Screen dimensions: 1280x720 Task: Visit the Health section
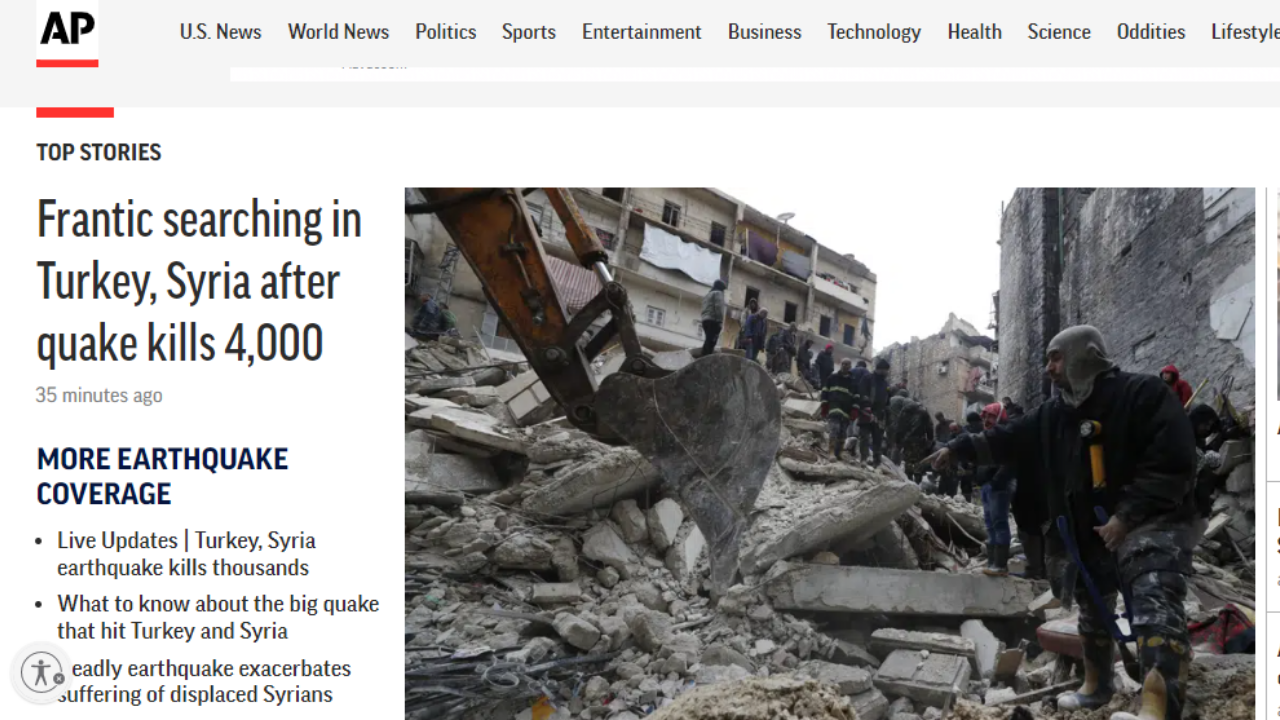click(975, 32)
